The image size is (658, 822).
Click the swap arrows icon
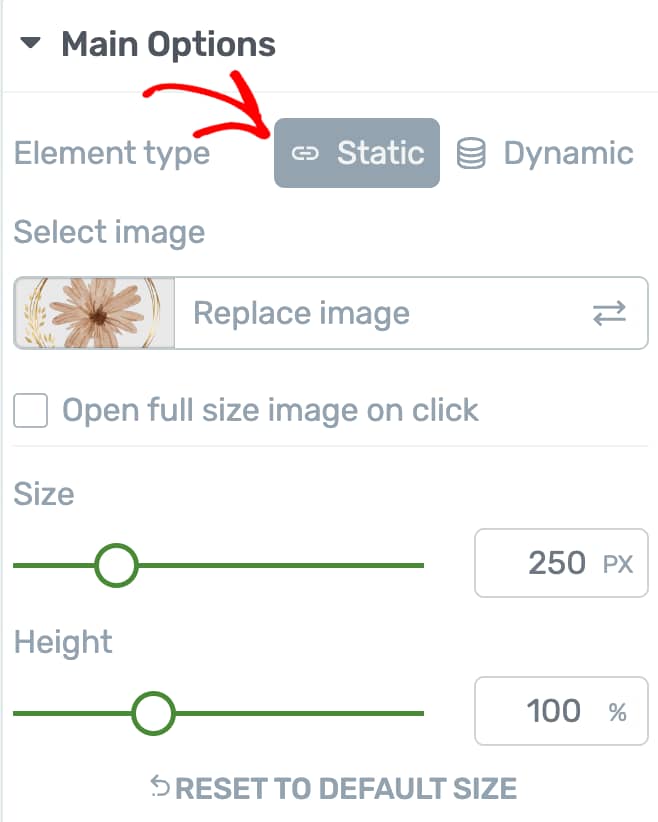pos(609,313)
